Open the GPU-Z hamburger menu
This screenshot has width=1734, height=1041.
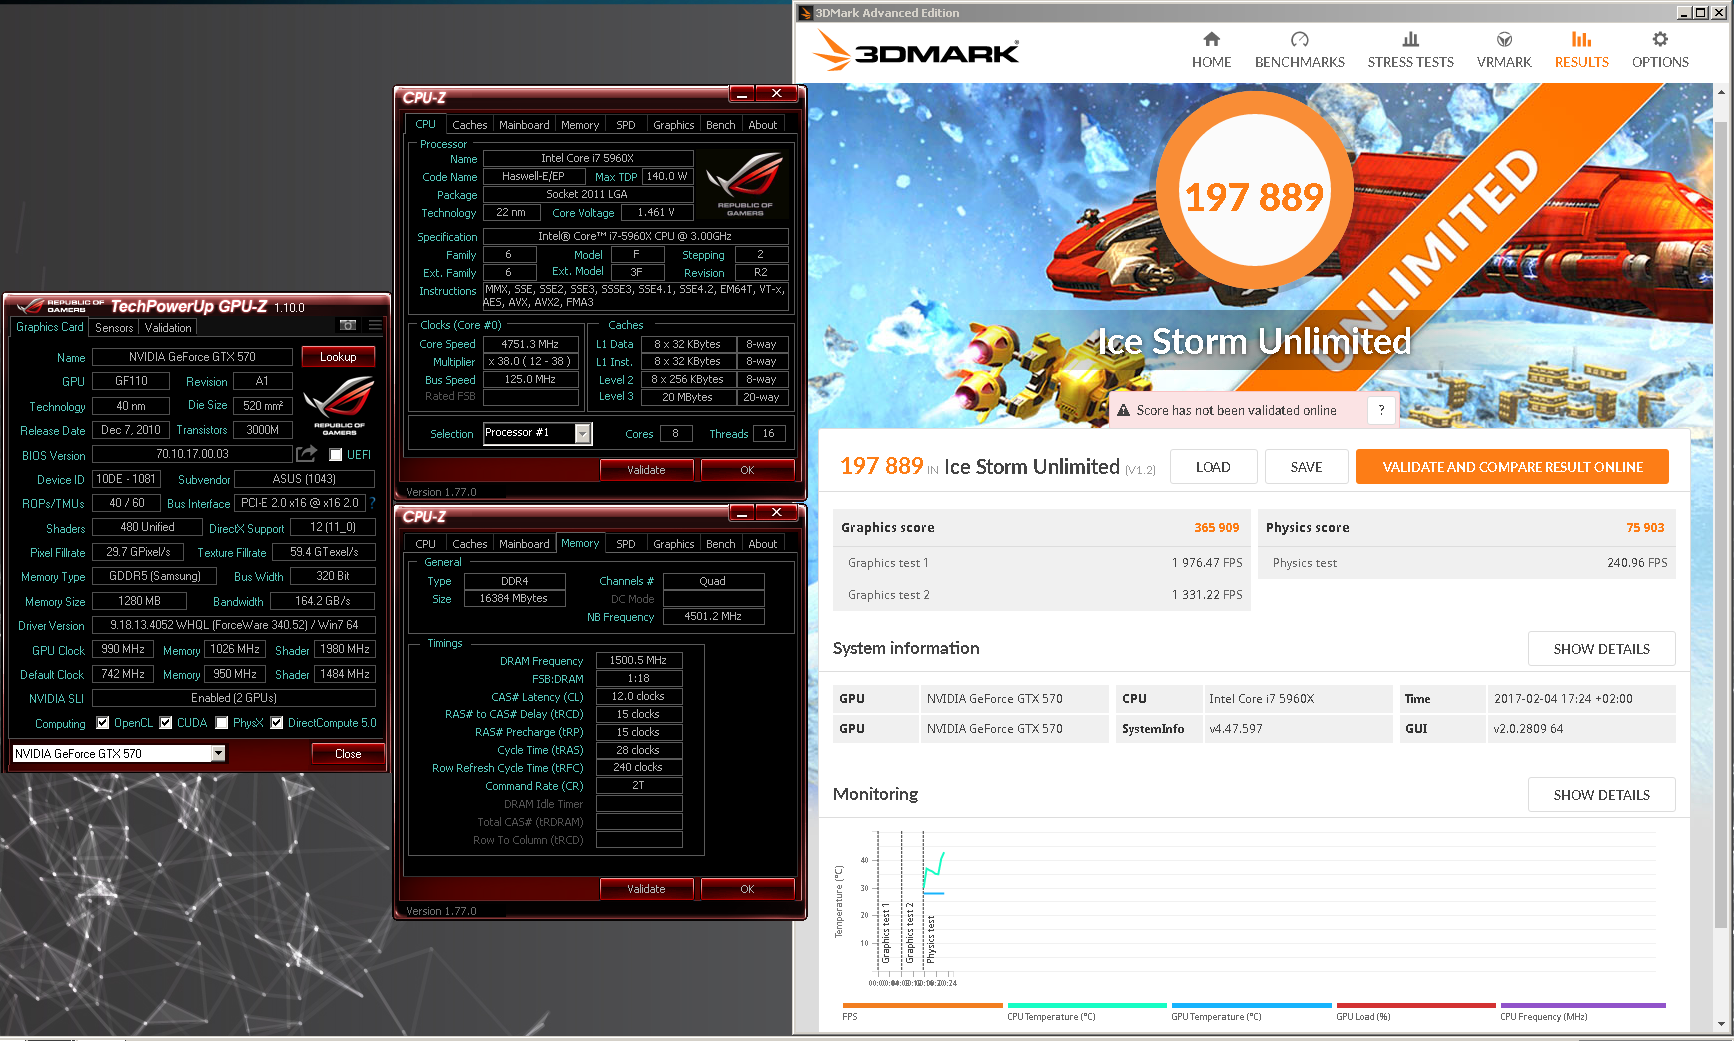click(375, 326)
